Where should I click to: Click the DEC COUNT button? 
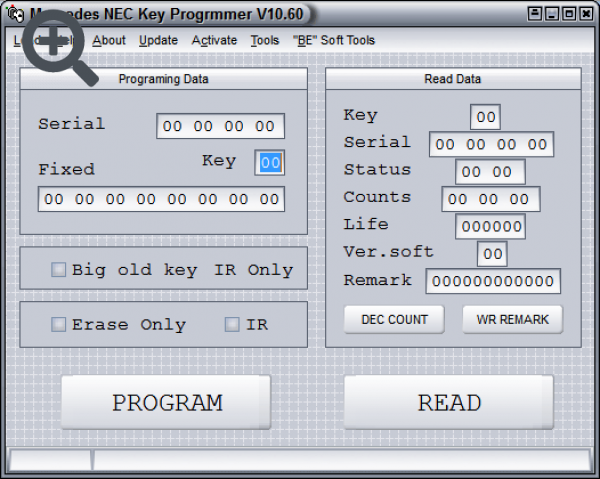(394, 319)
